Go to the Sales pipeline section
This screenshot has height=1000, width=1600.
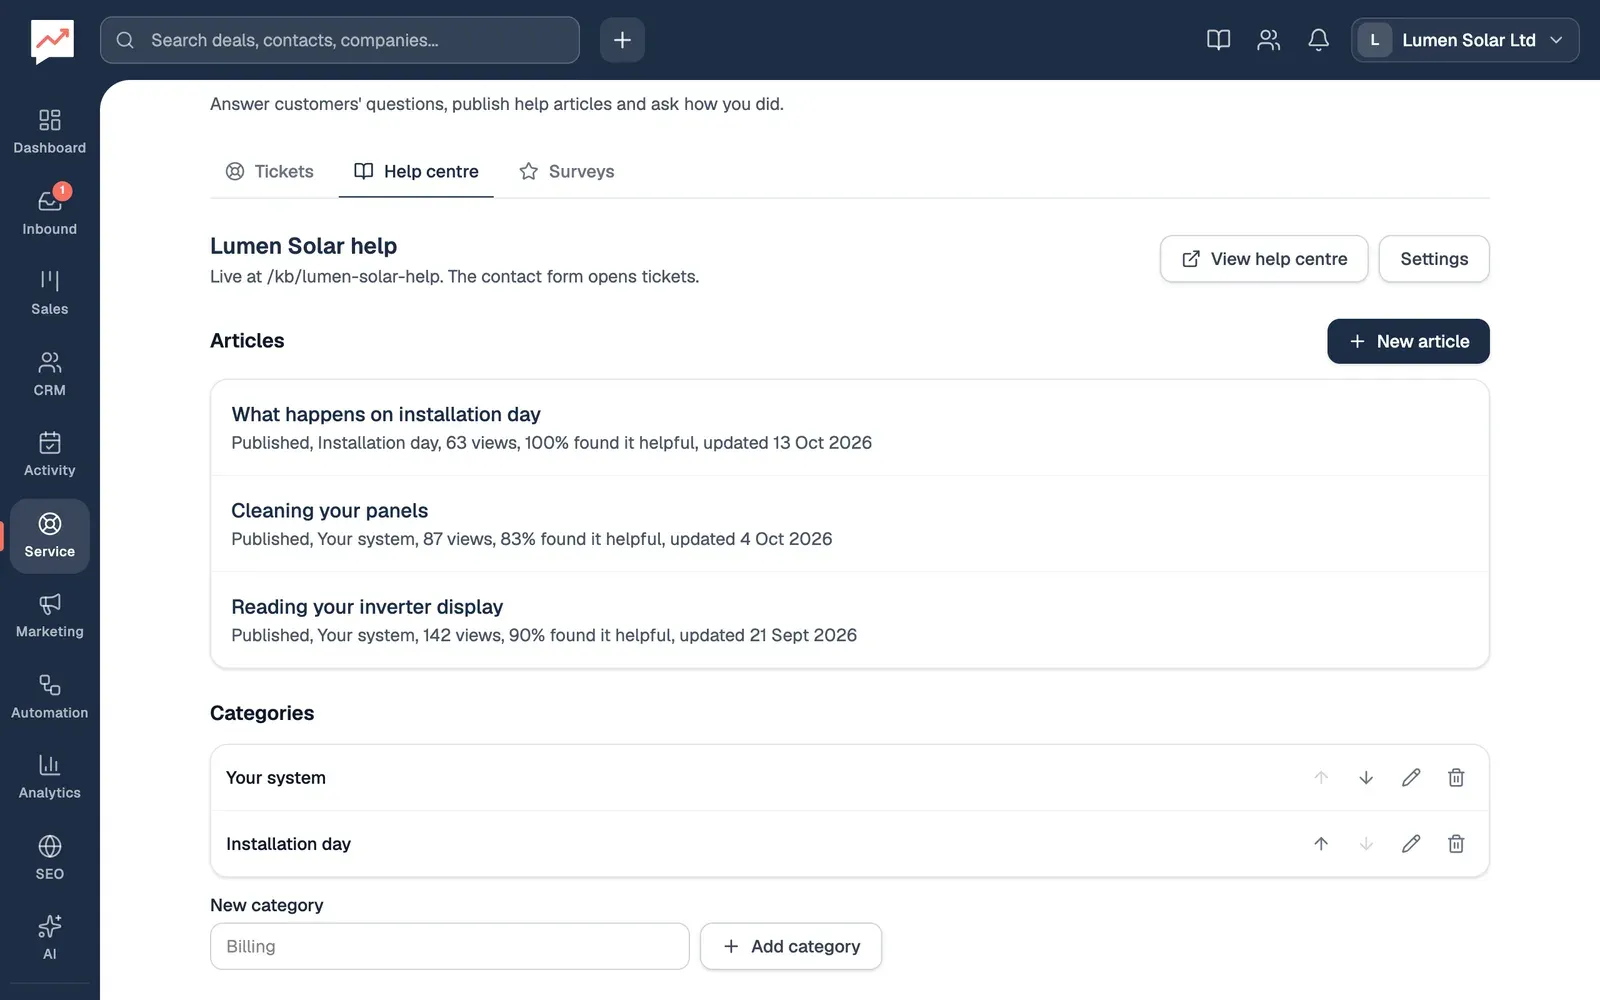coord(49,294)
